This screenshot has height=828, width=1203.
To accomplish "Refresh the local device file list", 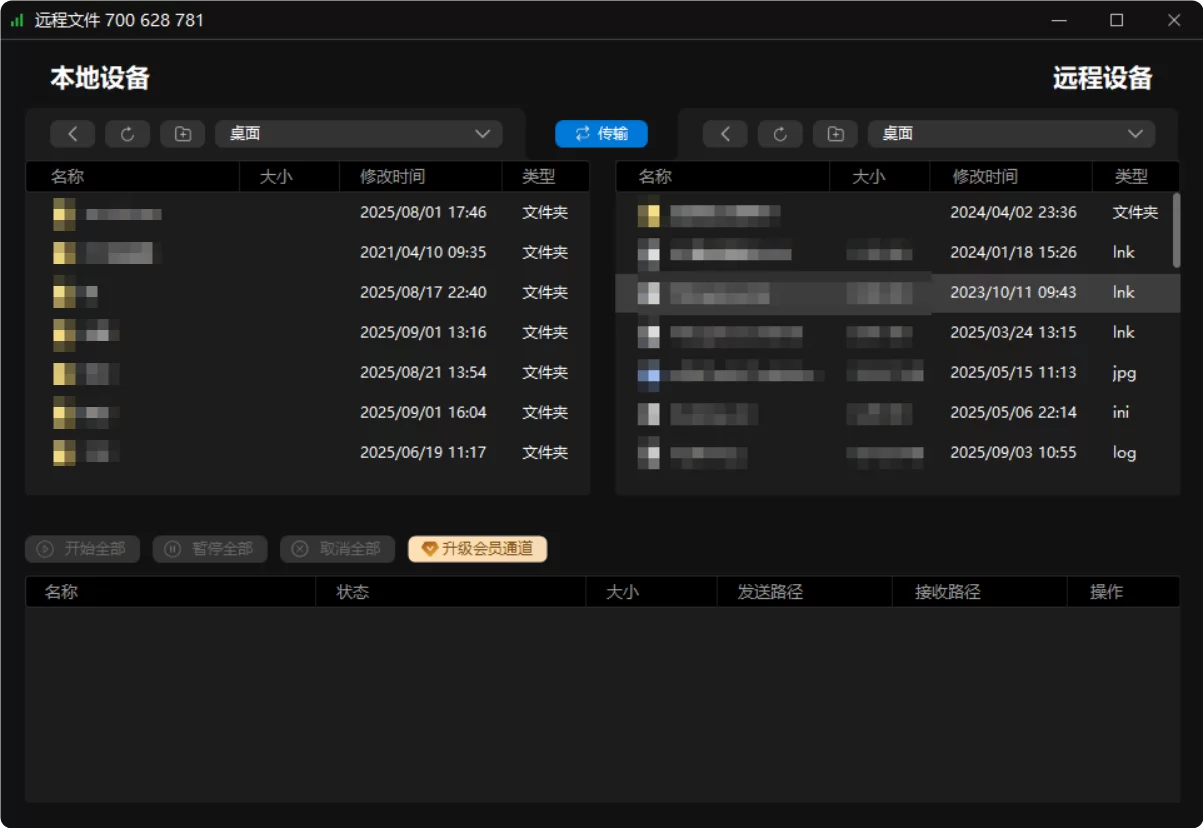I will pos(127,134).
